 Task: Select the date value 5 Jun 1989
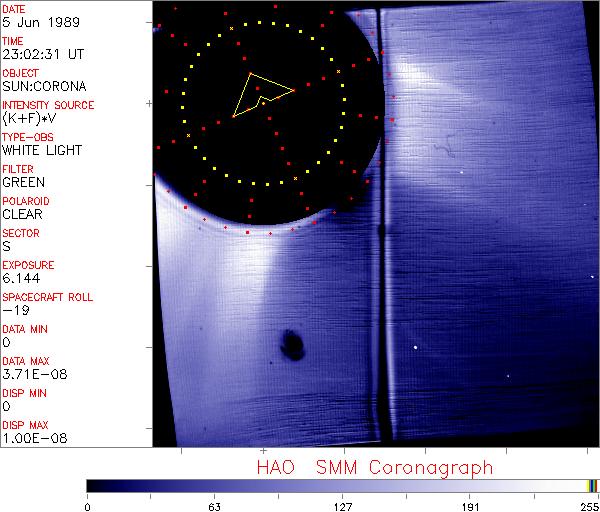(x=41, y=22)
